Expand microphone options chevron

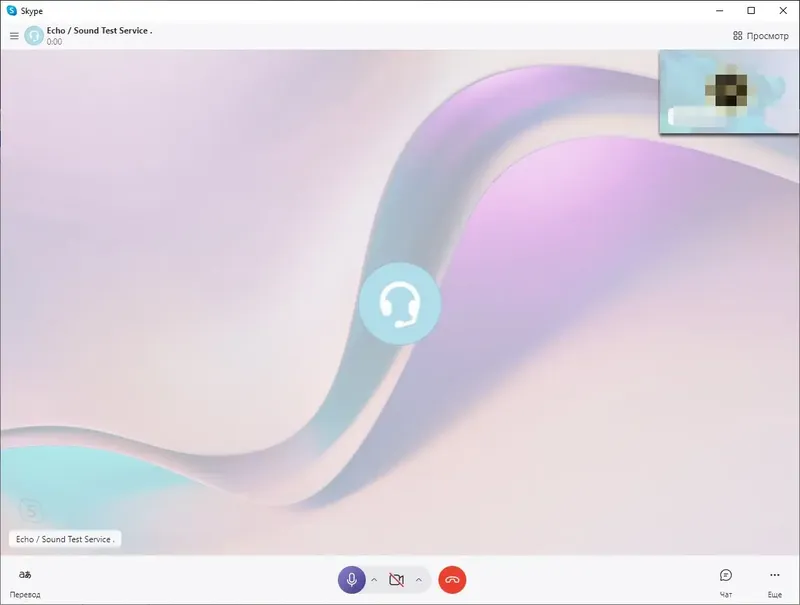[x=374, y=579]
